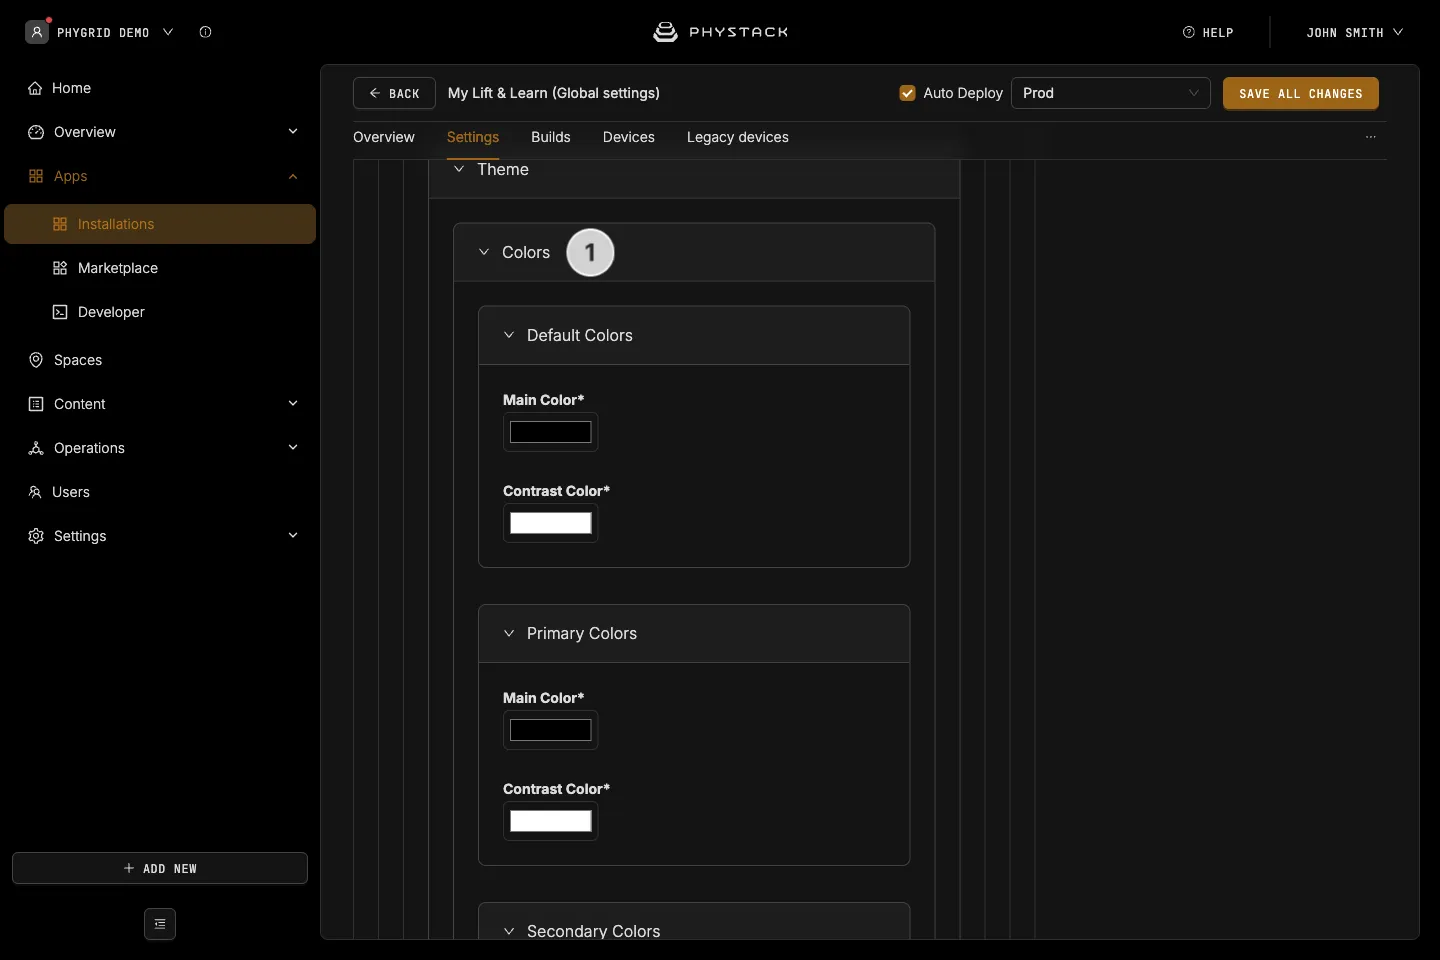Screen dimensions: 1440x960
Task: Click the Add New button
Action: pyautogui.click(x=160, y=868)
